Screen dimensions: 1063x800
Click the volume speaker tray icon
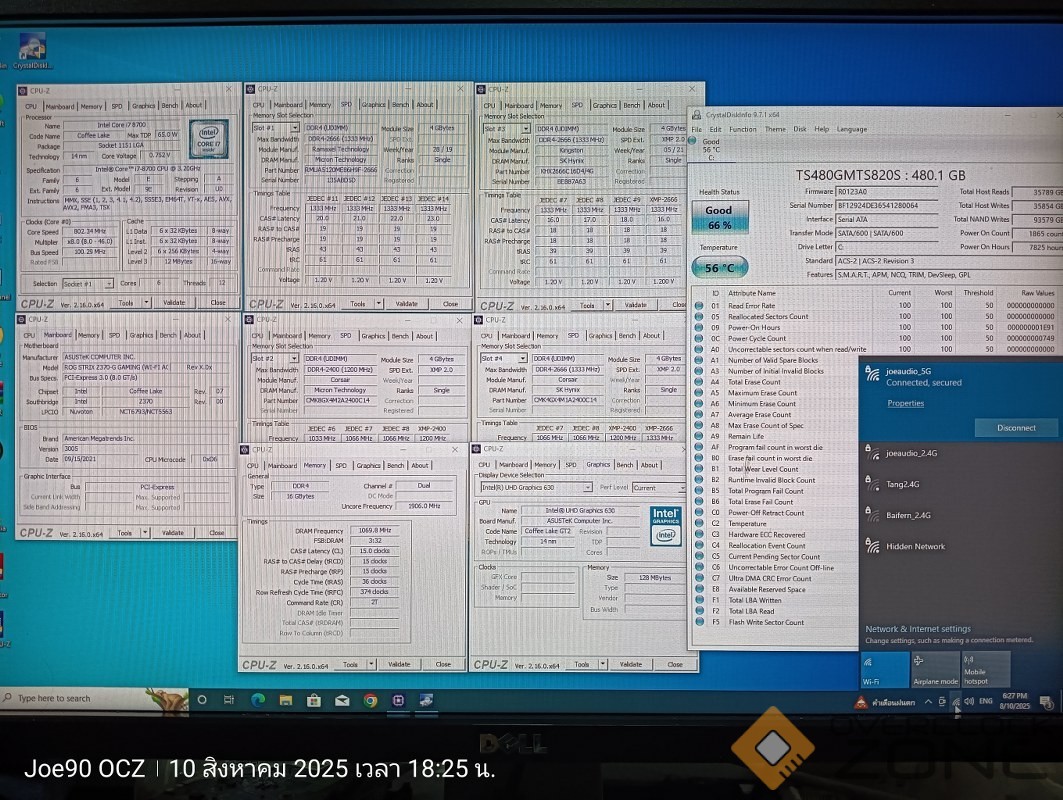tap(969, 702)
